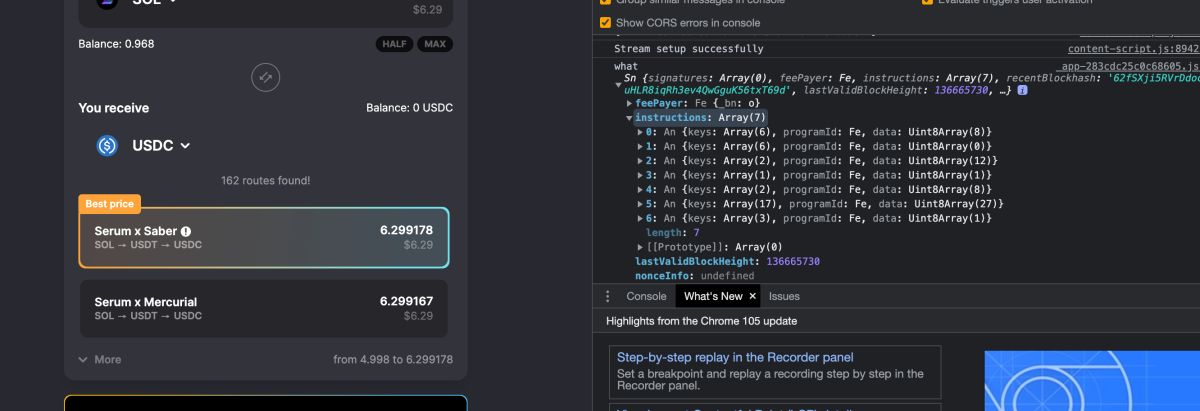This screenshot has height=411, width=1200.
Task: Click the HALF balance button
Action: pos(395,44)
